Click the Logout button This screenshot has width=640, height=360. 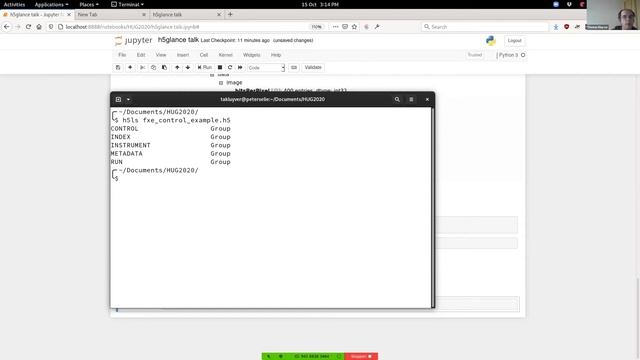coord(514,40)
